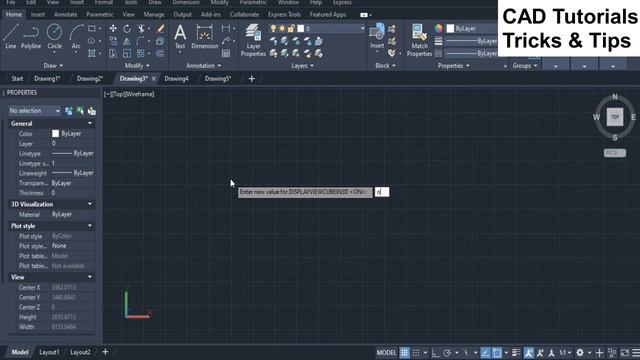The width and height of the screenshot is (640, 360).
Task: Open the Parametric ribbon tab
Action: pos(100,15)
